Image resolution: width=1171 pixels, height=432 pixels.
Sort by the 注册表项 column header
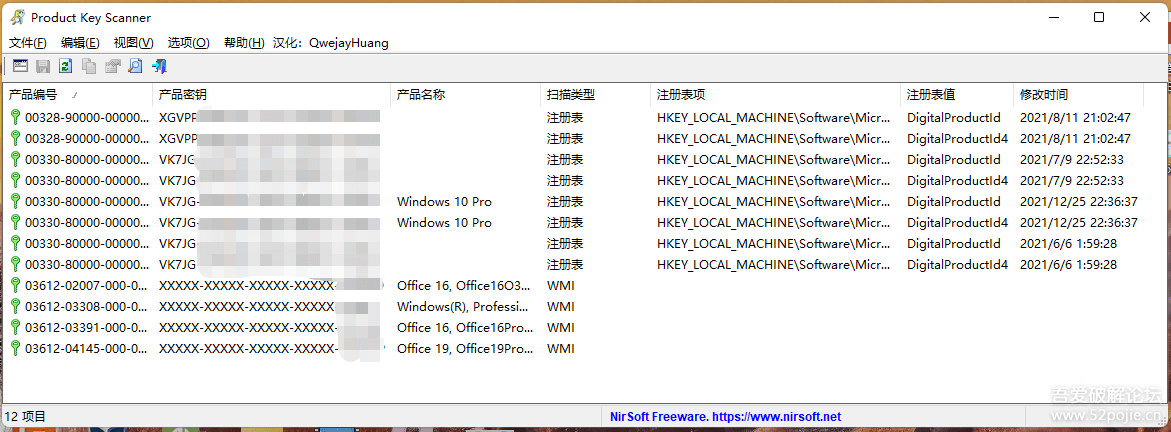tap(775, 95)
